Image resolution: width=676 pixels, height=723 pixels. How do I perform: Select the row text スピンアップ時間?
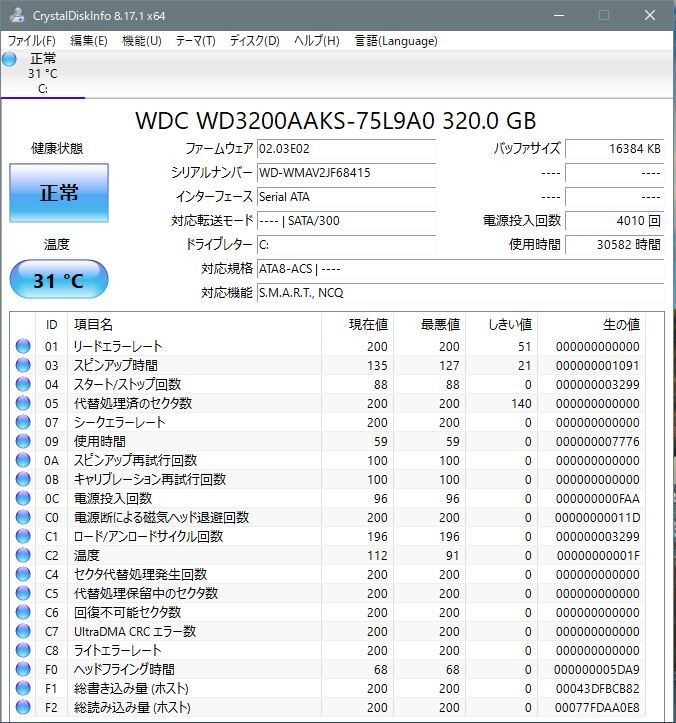116,365
